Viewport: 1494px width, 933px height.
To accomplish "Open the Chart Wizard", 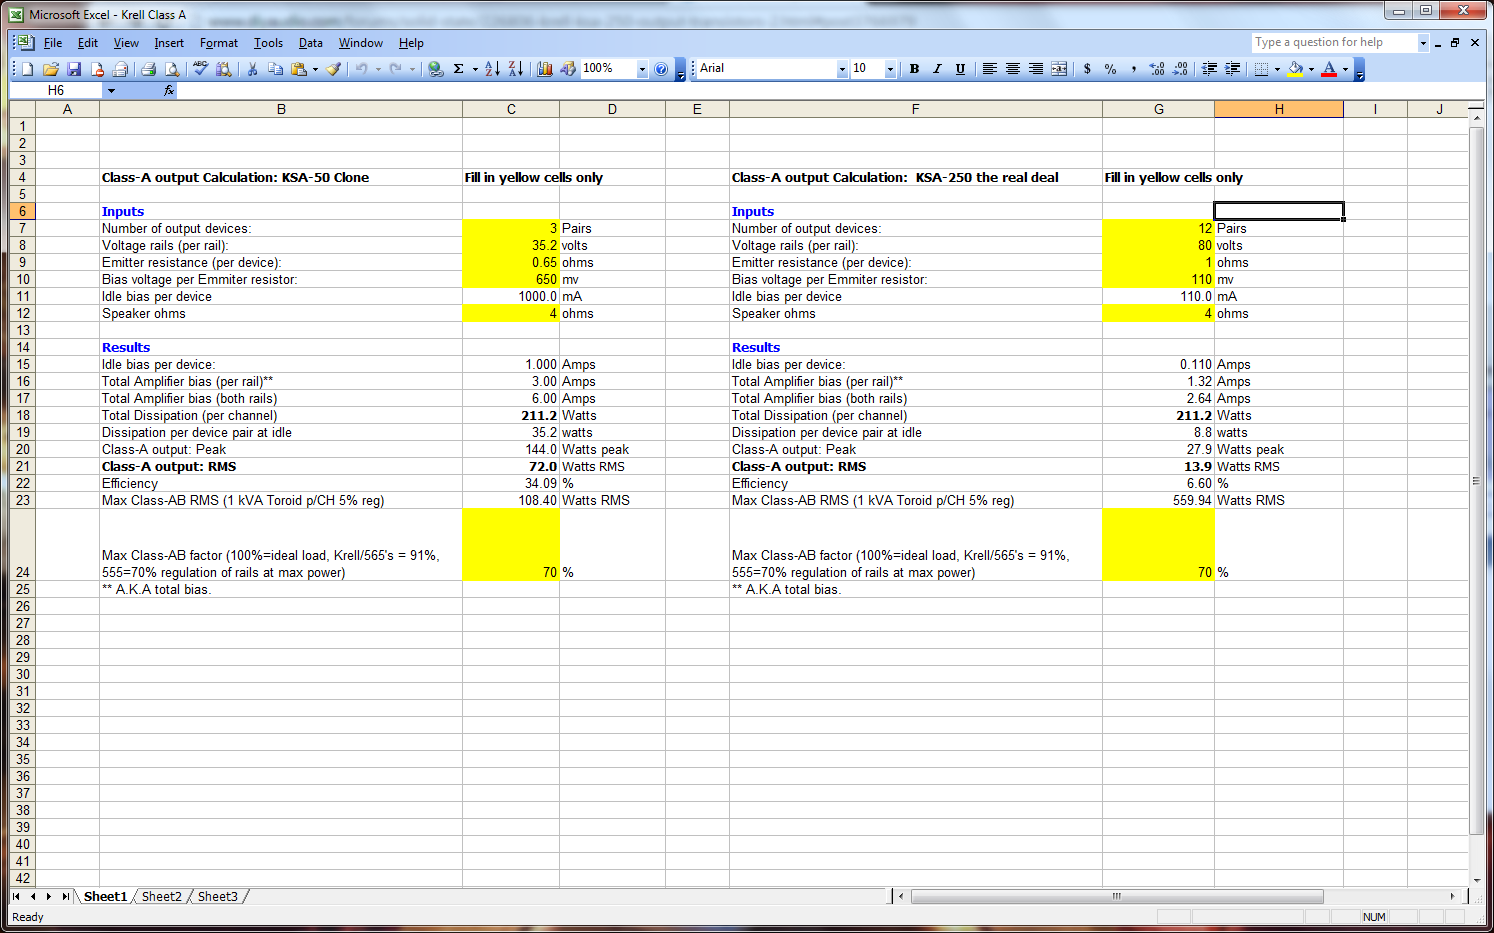I will (544, 69).
